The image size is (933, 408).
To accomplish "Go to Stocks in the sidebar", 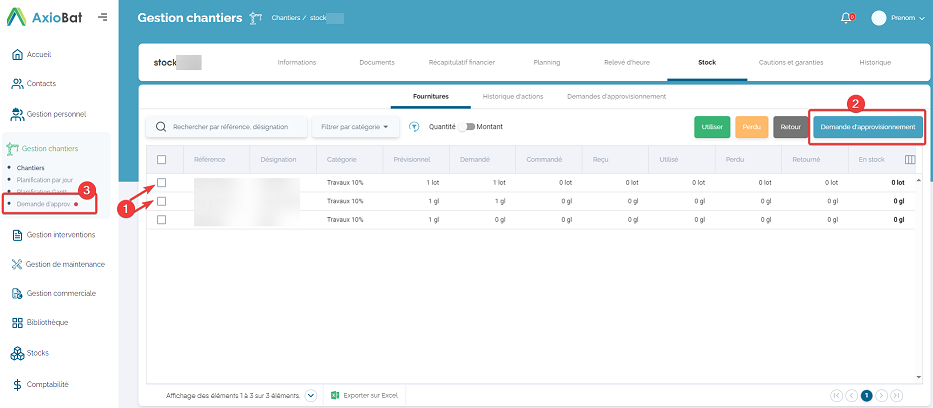I will (36, 353).
